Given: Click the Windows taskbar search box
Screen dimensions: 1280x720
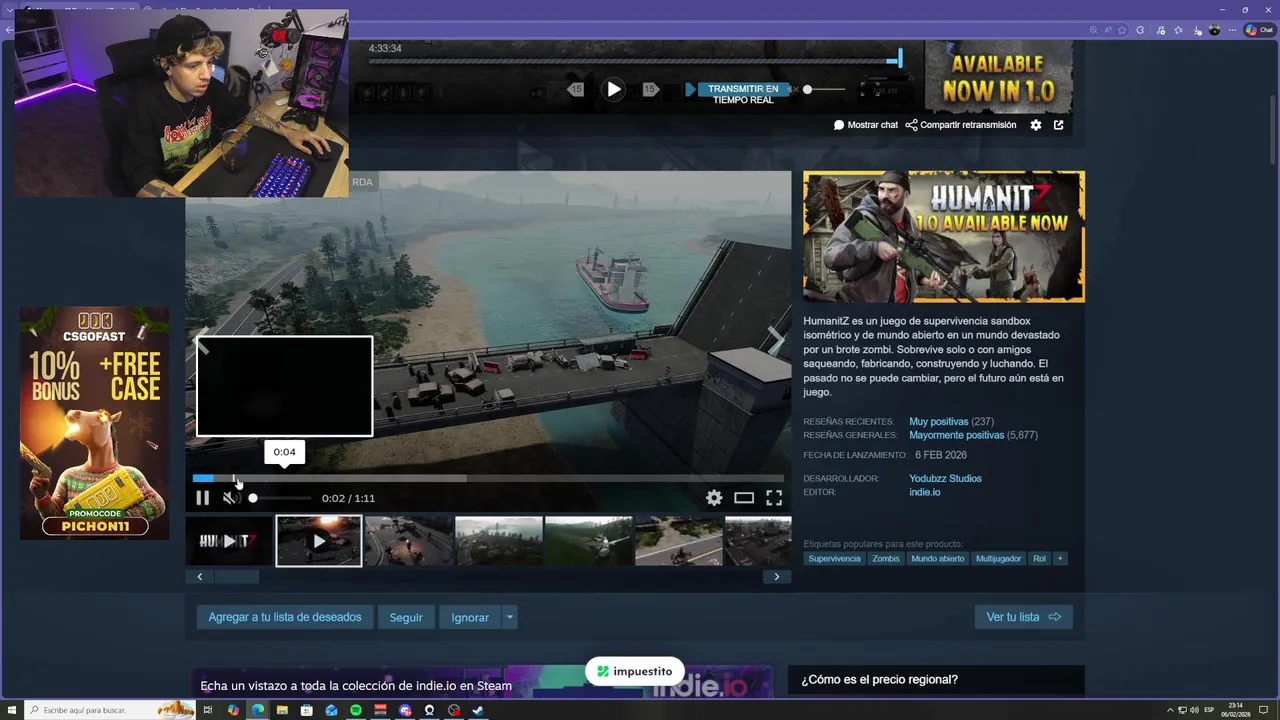Looking at the screenshot, I should point(110,710).
